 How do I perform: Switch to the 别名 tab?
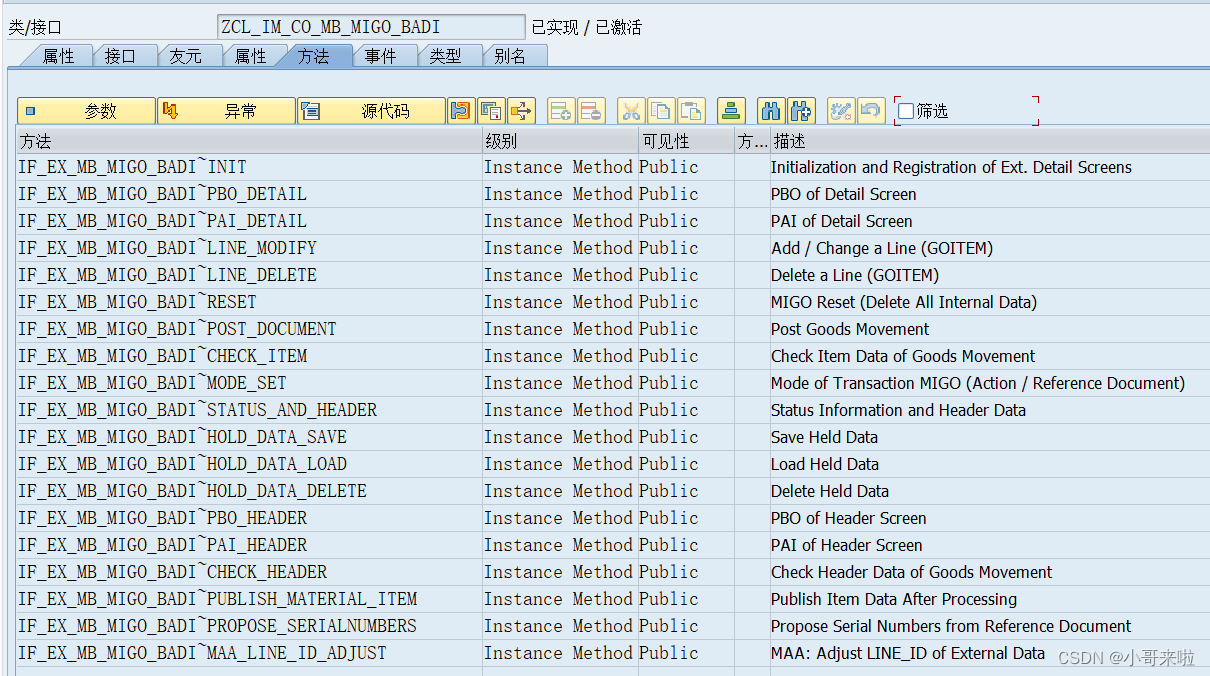pos(511,56)
